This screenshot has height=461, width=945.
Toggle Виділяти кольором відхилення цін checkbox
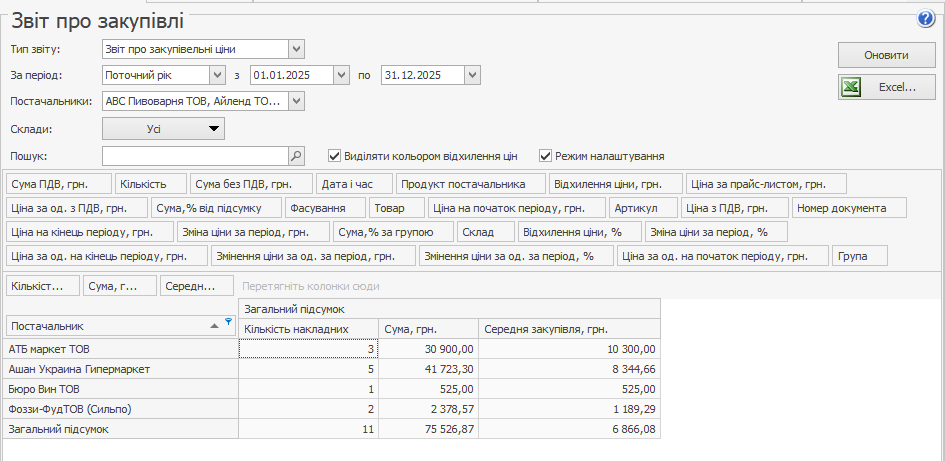pyautogui.click(x=335, y=156)
